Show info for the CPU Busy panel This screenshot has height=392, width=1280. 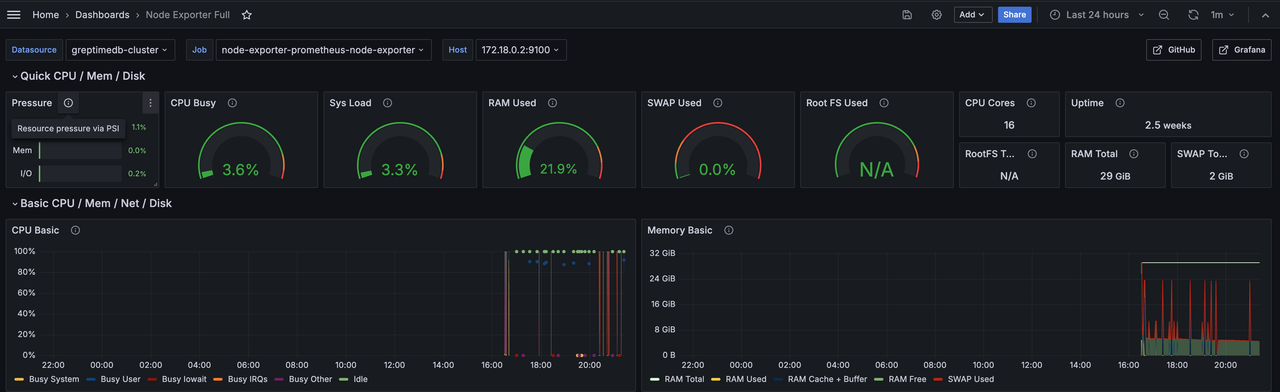[x=232, y=103]
